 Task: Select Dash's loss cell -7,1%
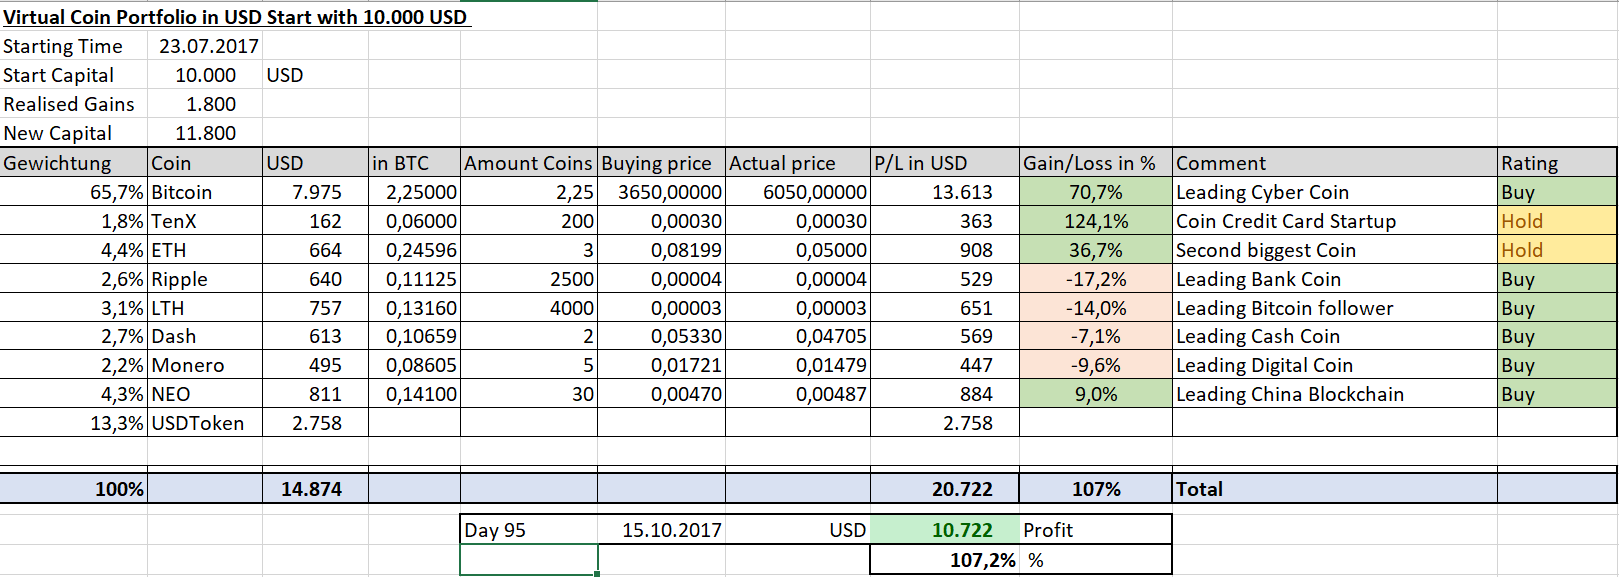pyautogui.click(x=1095, y=336)
